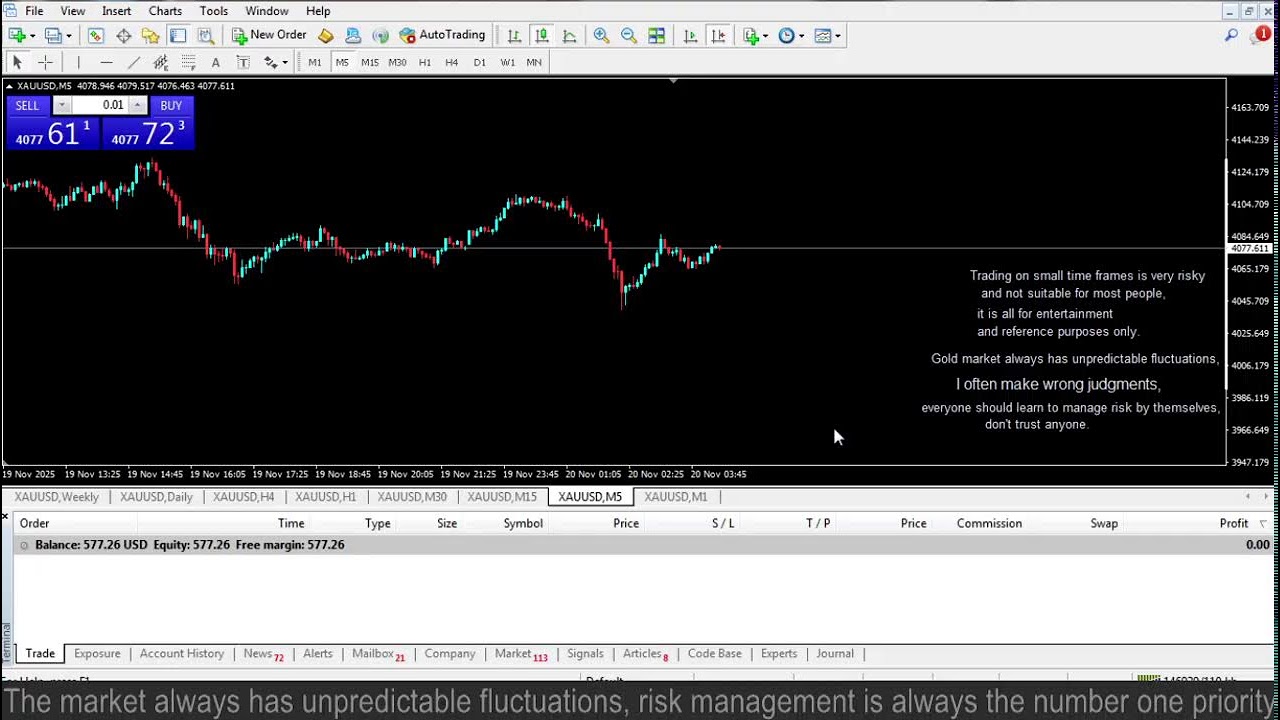
Task: Click the lot size 0.01 field
Action: coord(99,105)
